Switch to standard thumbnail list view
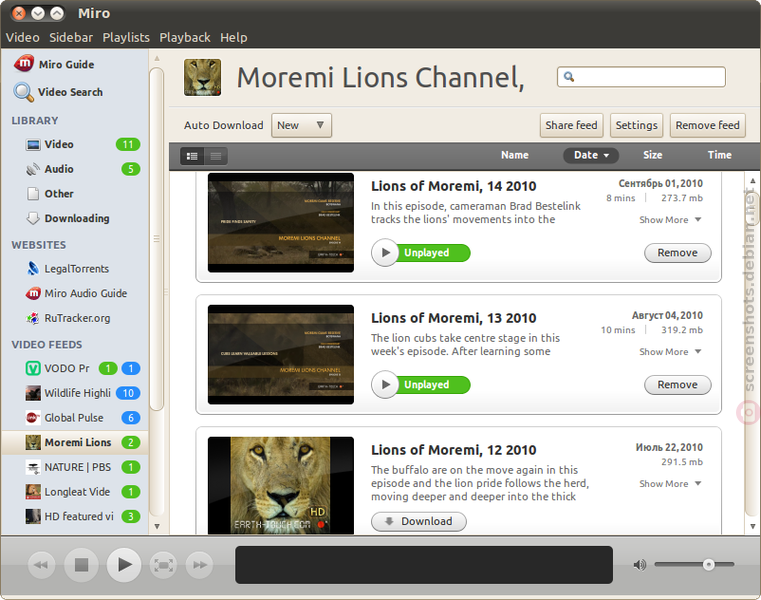Screen dimensions: 761x600 pyautogui.click(x=192, y=156)
